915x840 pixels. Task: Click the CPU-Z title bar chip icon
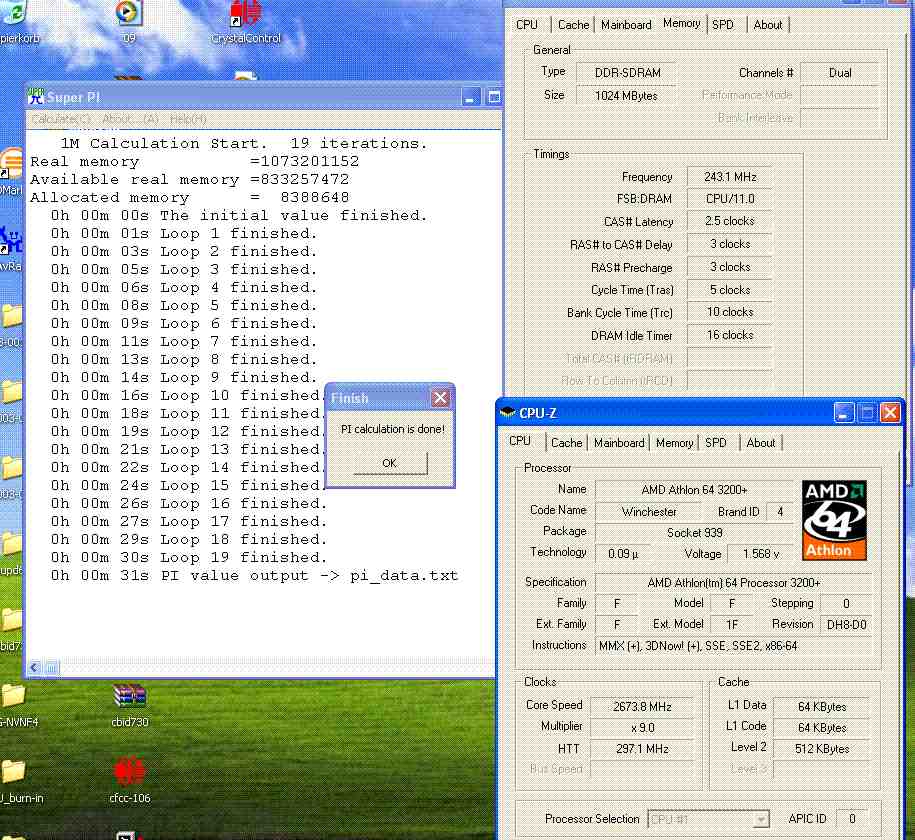508,413
